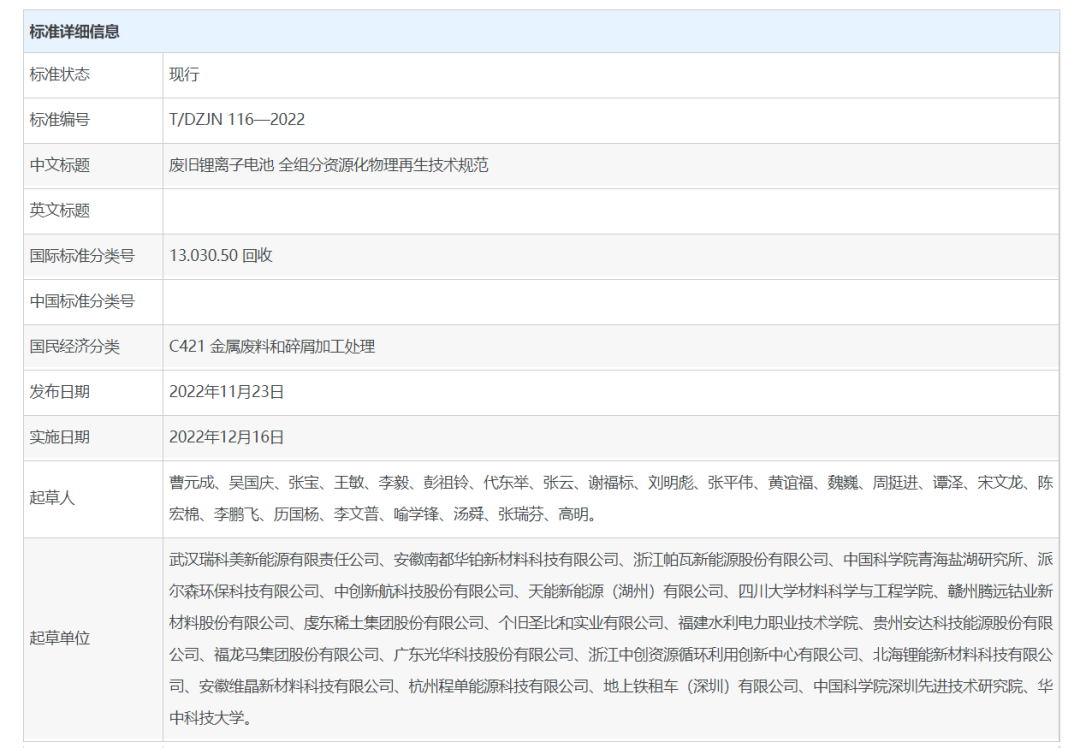The height and width of the screenshot is (748, 1080).
Task: Select the 中国标准分类号 row label
Action: 82,301
